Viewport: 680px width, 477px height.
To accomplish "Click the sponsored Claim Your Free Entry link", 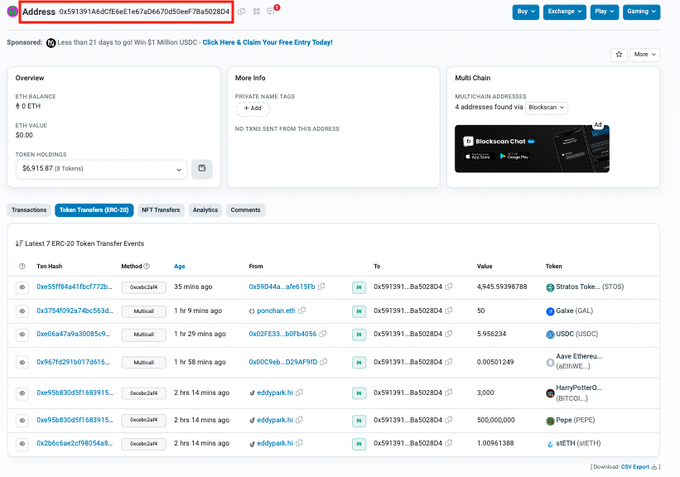I will point(268,42).
